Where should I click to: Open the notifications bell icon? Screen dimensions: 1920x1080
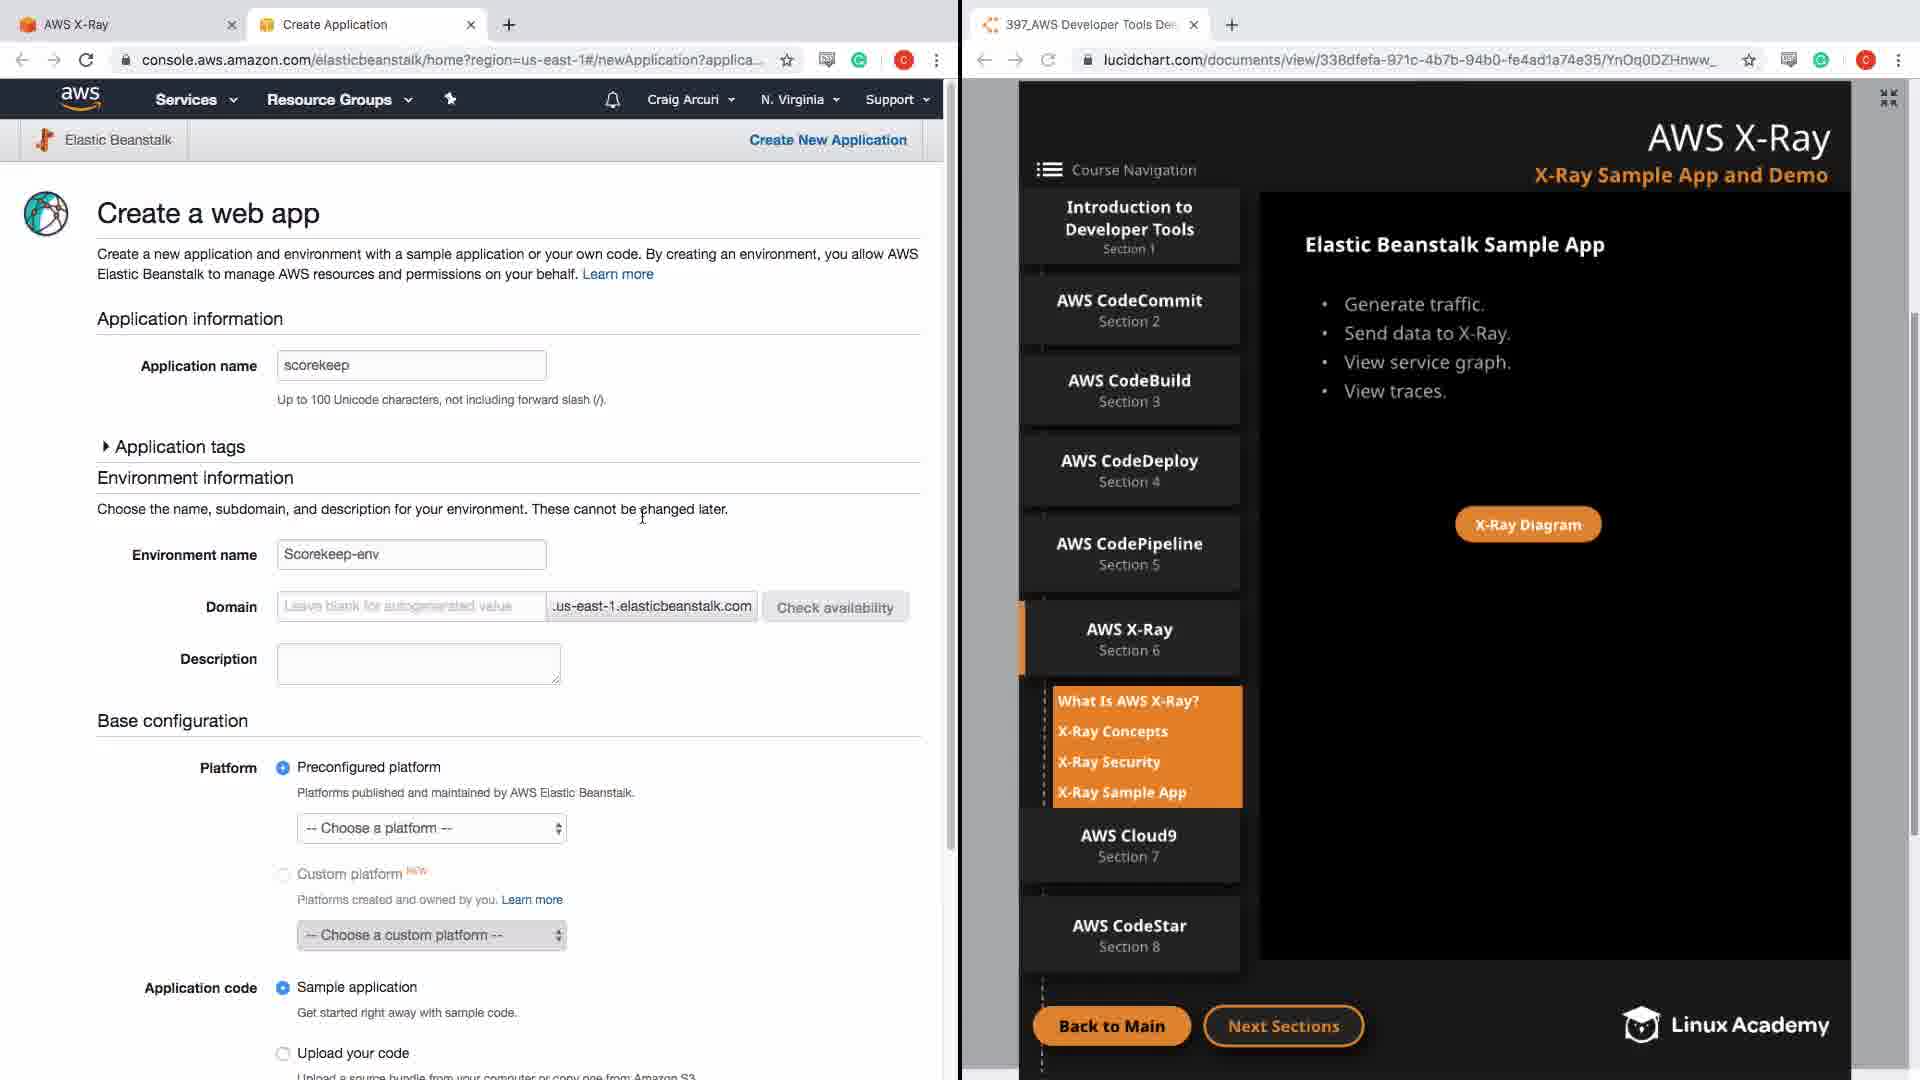click(x=613, y=100)
